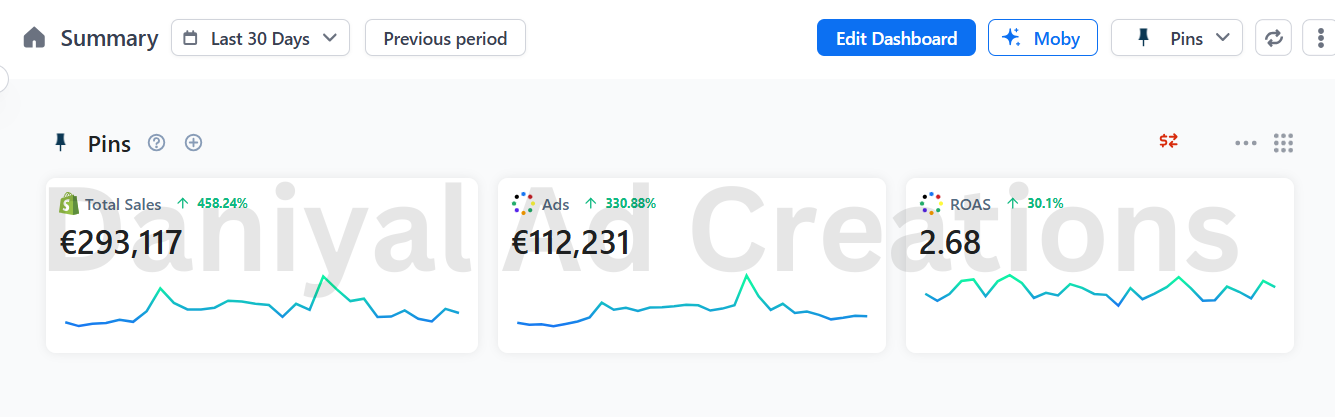This screenshot has height=417, width=1335.
Task: Select the Ads spend €112,231 value
Action: (x=571, y=243)
